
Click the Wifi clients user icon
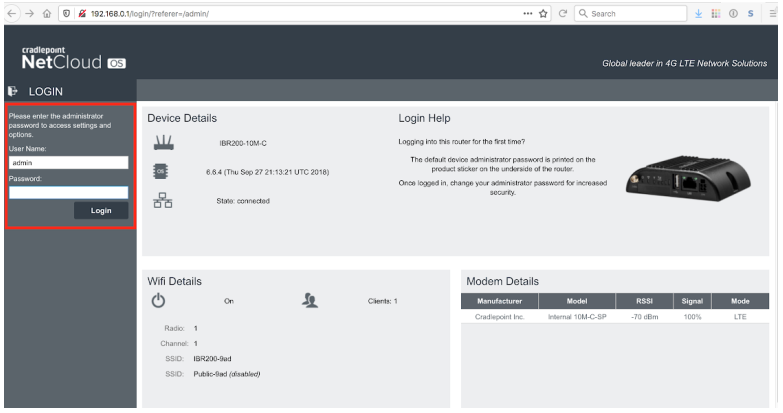pos(311,300)
